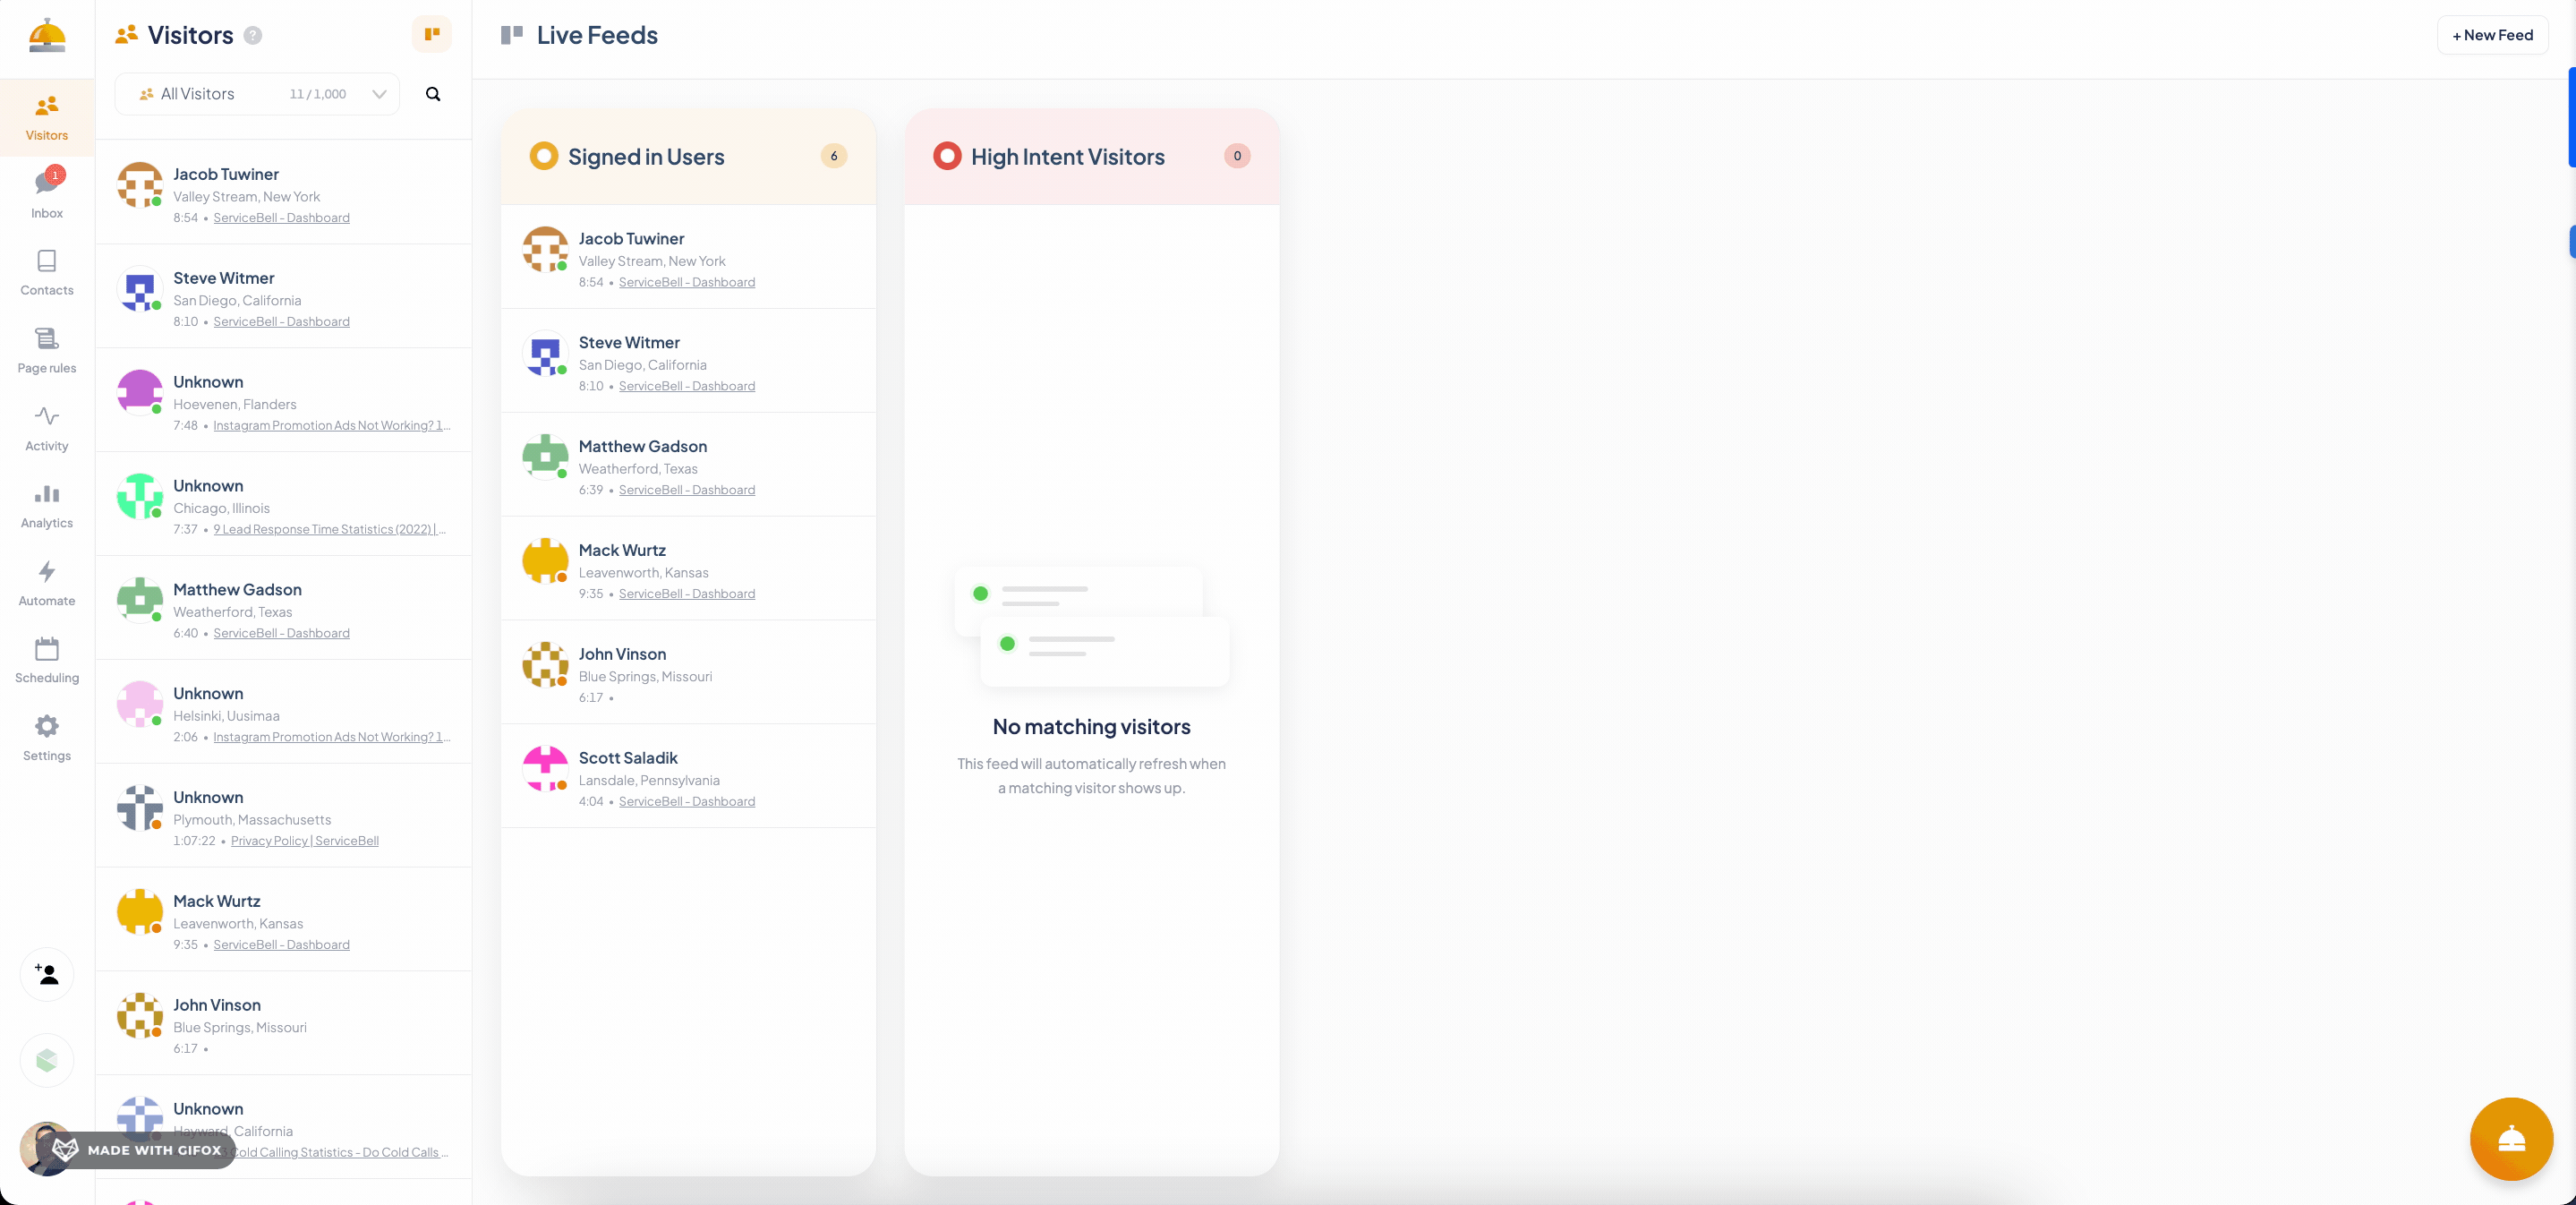Viewport: 2576px width, 1205px height.
Task: Open the Automate section
Action: tap(47, 583)
